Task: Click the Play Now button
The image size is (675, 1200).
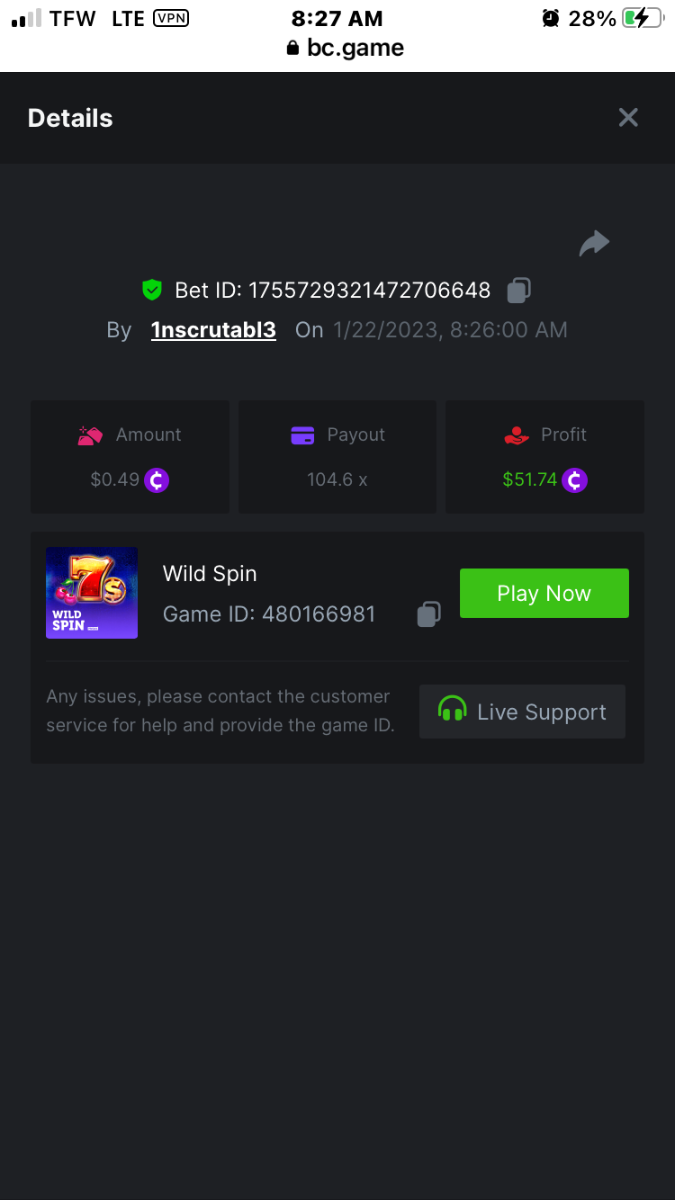Action: (x=544, y=593)
